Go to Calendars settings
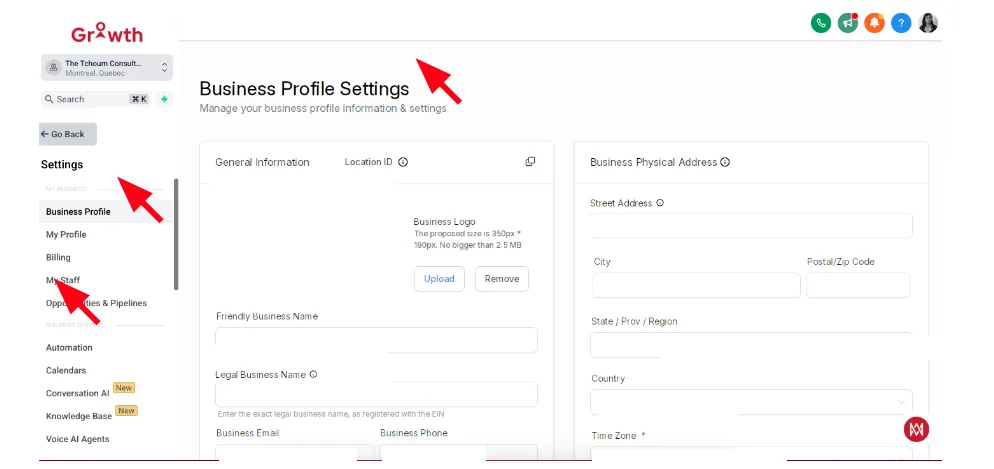 pyautogui.click(x=66, y=370)
